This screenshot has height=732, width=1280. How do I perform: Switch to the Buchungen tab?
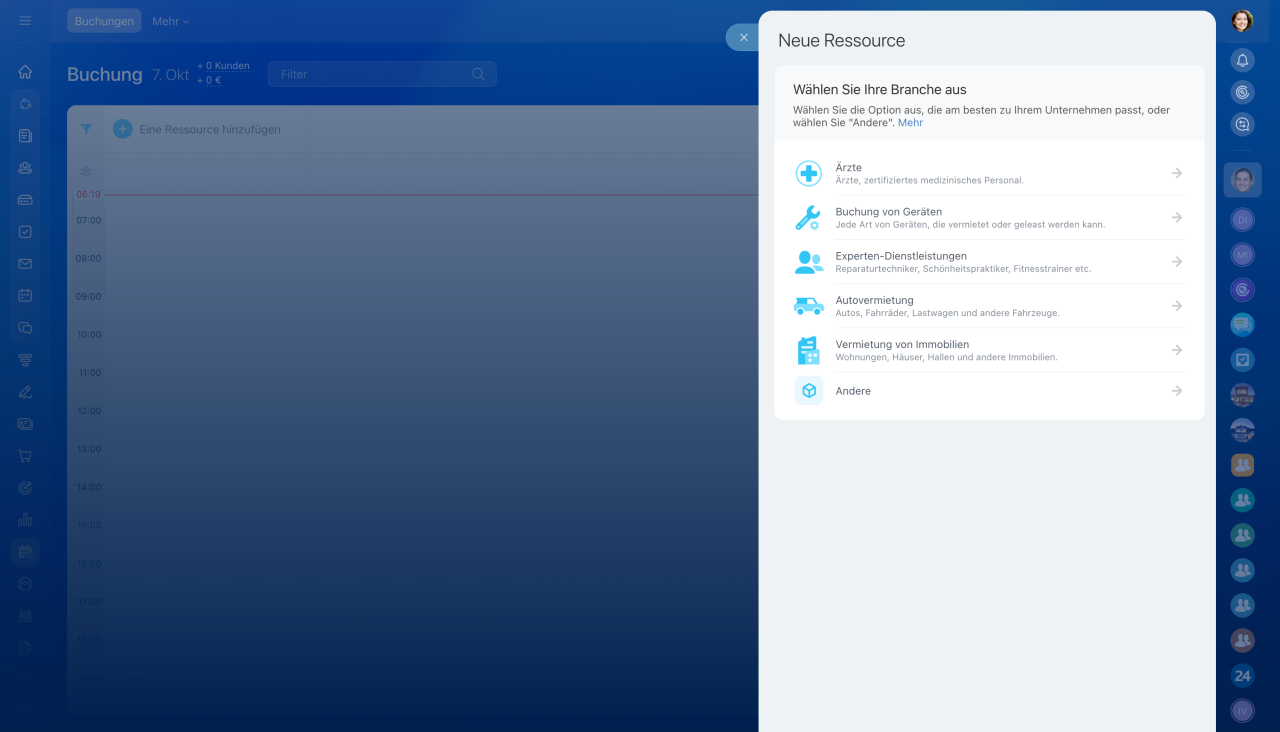(x=104, y=21)
